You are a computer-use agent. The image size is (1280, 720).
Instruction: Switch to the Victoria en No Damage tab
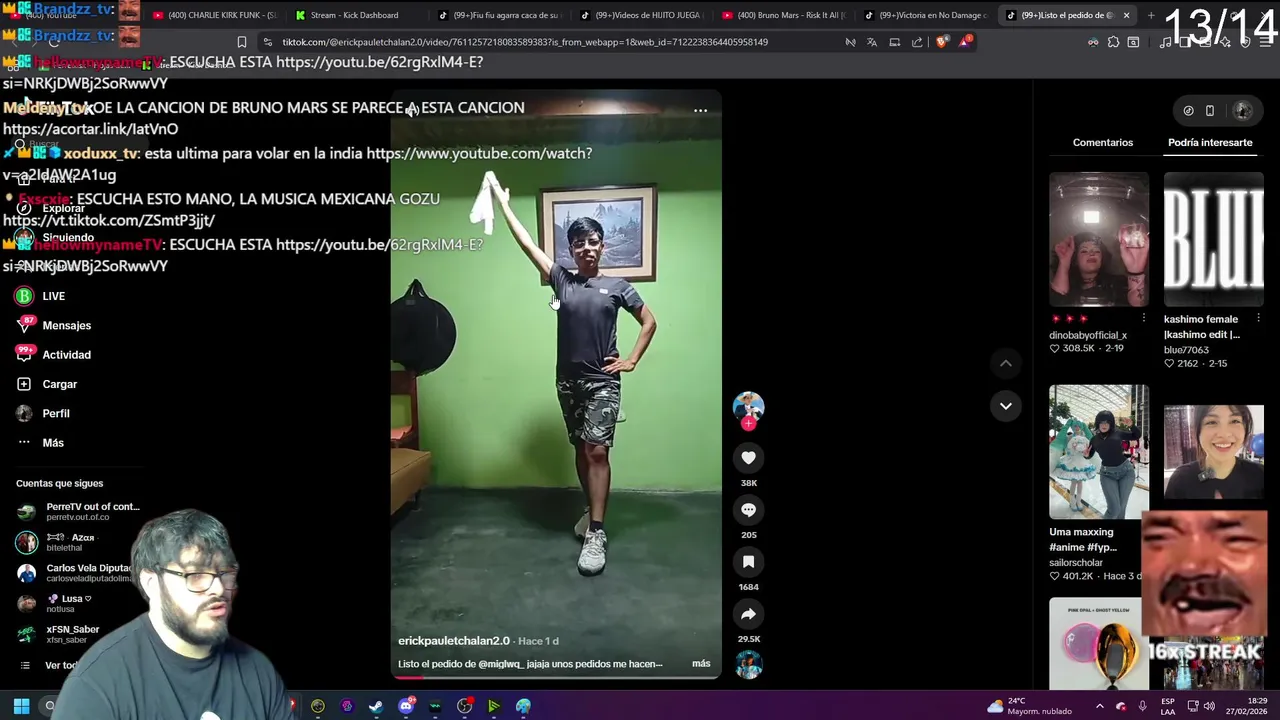(927, 15)
